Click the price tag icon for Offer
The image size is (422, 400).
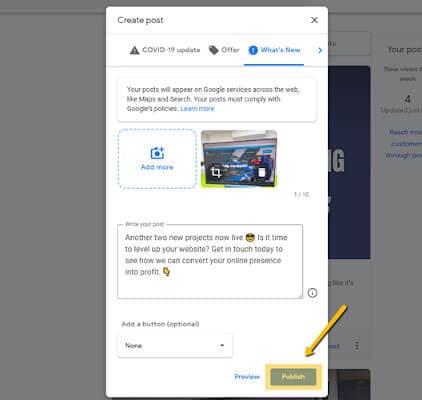tap(213, 50)
